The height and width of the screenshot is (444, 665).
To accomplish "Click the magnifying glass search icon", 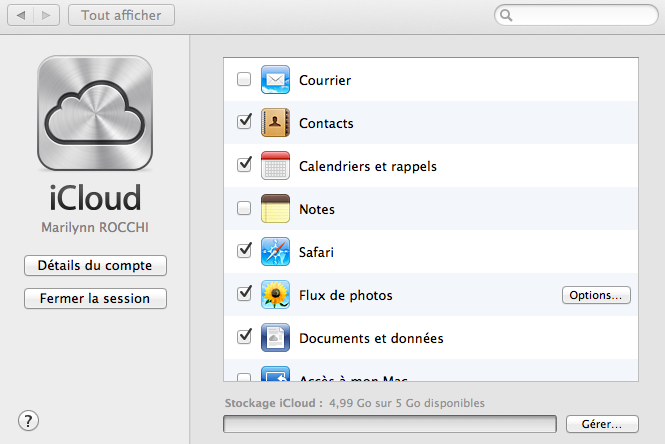I will tap(506, 15).
